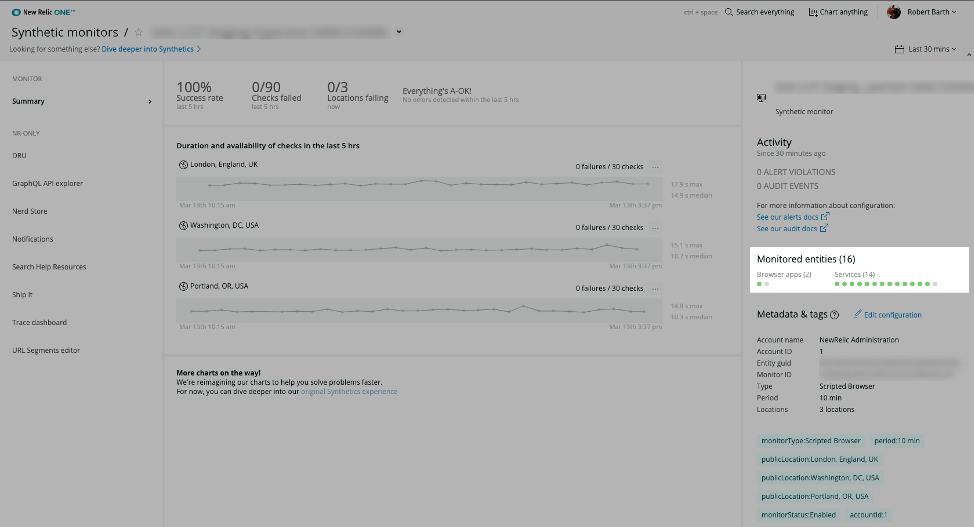The height and width of the screenshot is (527, 974).
Task: Click the Washington, DC, USA duration chart
Action: (x=419, y=250)
